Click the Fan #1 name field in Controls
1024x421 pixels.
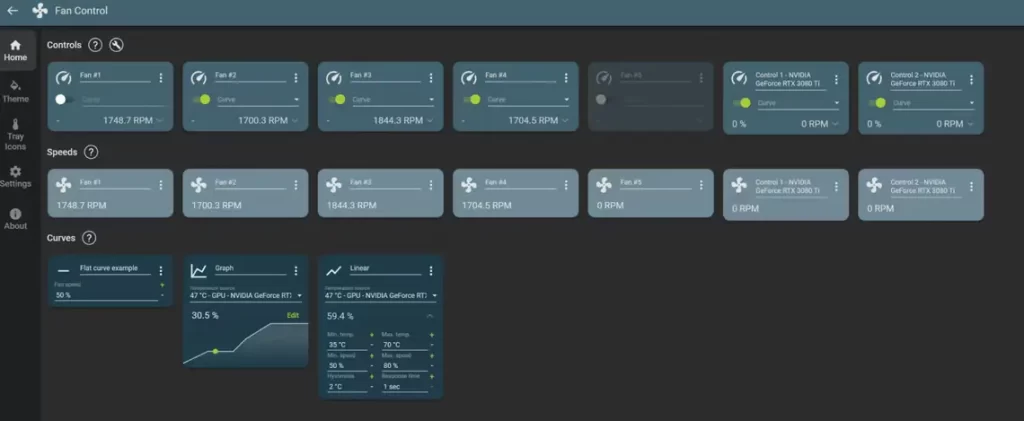pyautogui.click(x=115, y=76)
